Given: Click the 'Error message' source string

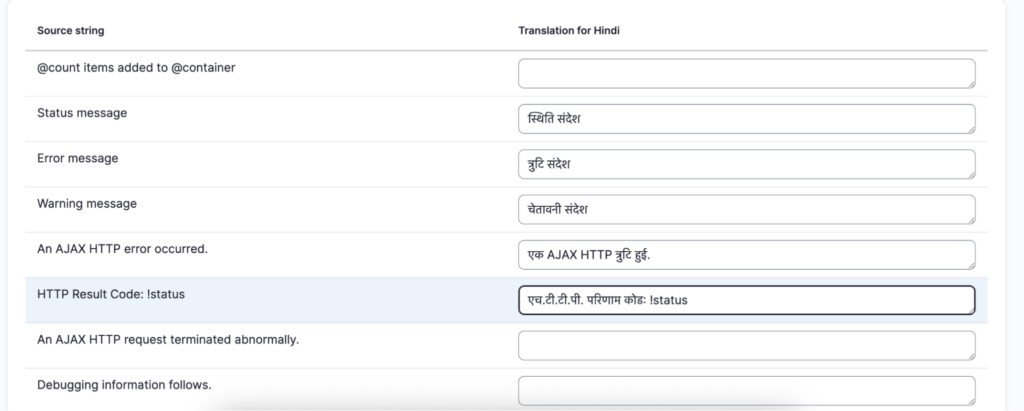Looking at the screenshot, I should 78,158.
